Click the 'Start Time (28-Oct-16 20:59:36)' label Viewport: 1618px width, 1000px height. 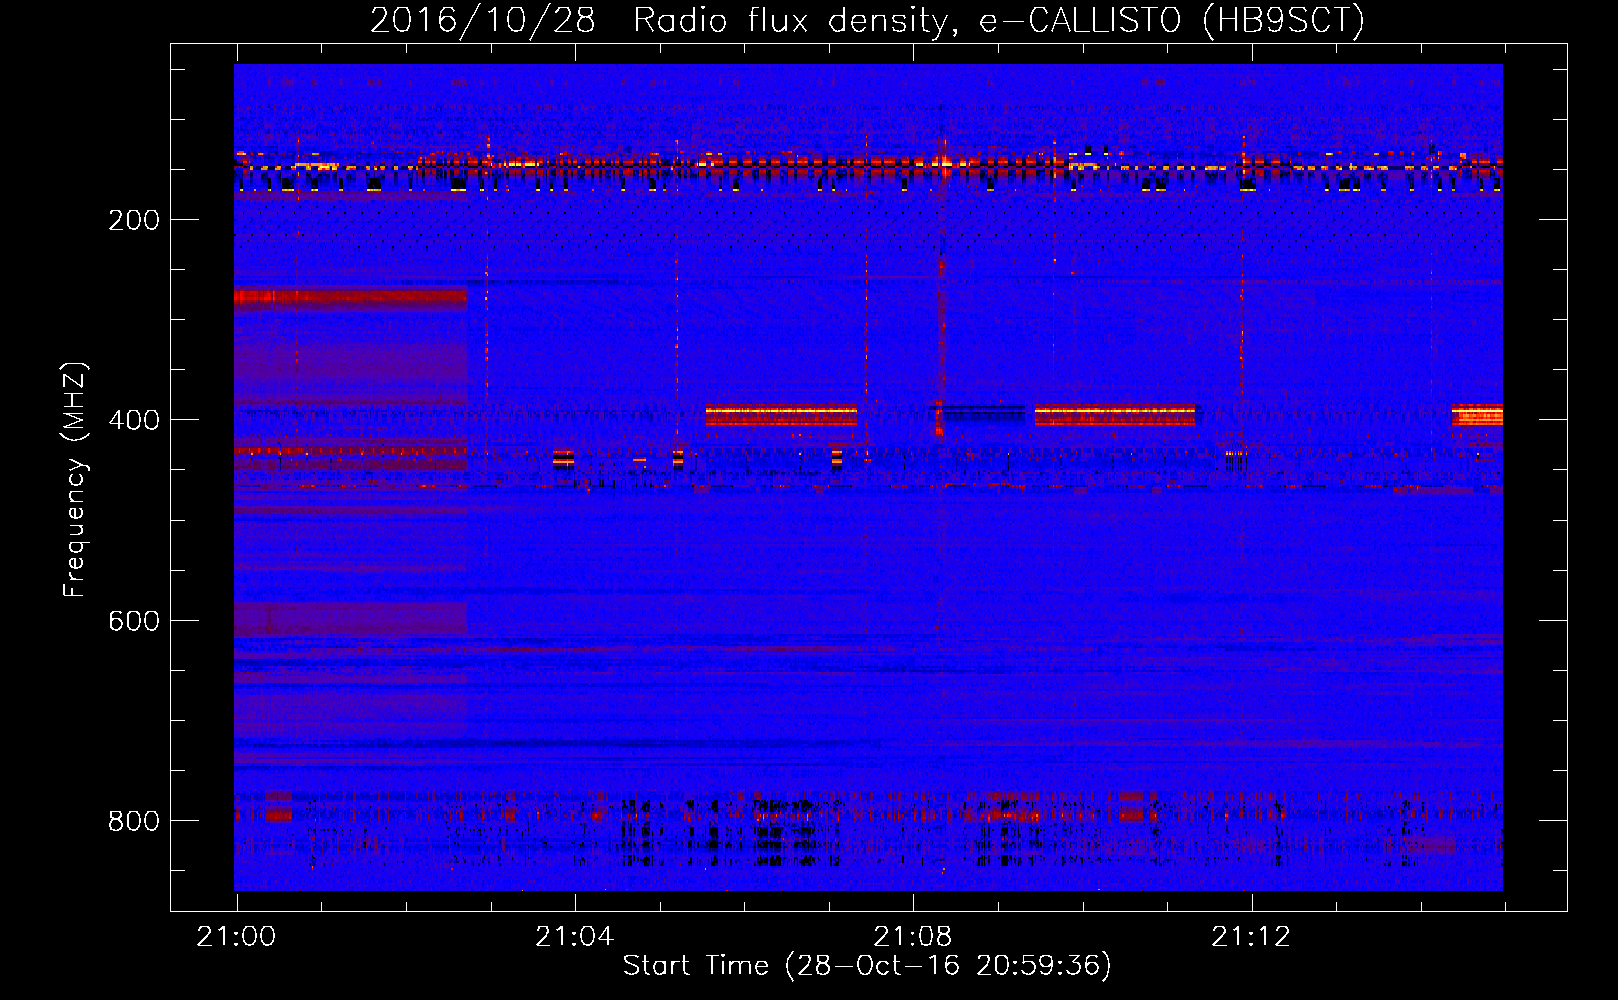pos(867,966)
